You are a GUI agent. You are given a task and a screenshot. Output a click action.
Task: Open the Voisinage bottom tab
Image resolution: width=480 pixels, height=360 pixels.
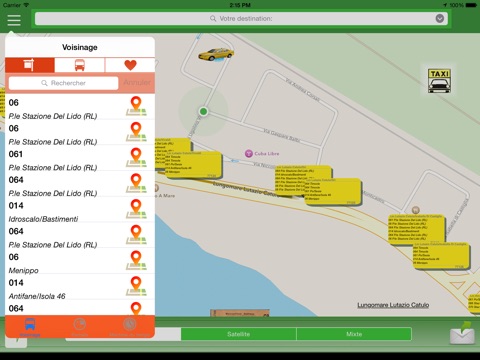(x=30, y=327)
